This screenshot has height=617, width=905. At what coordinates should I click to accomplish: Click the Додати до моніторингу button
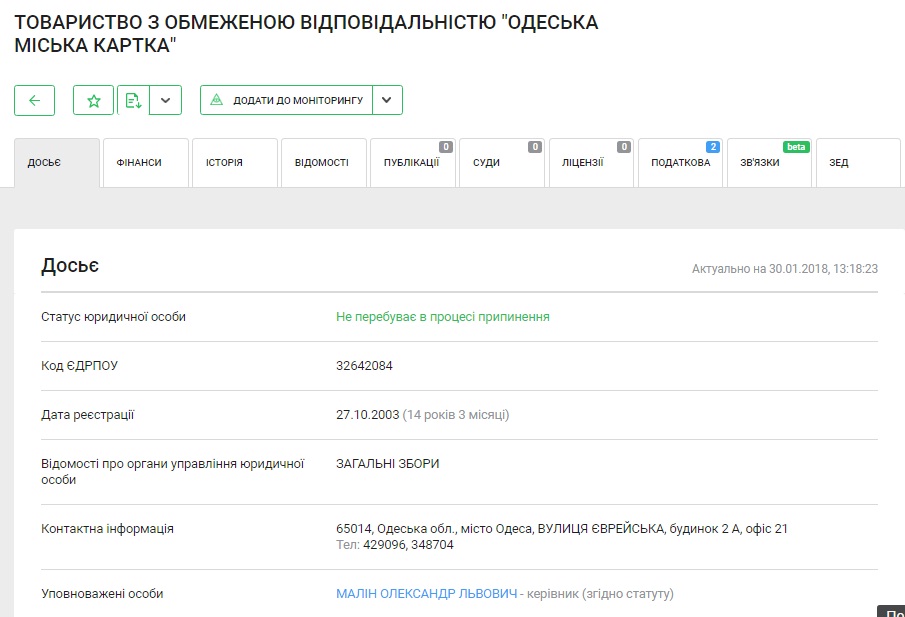[287, 100]
